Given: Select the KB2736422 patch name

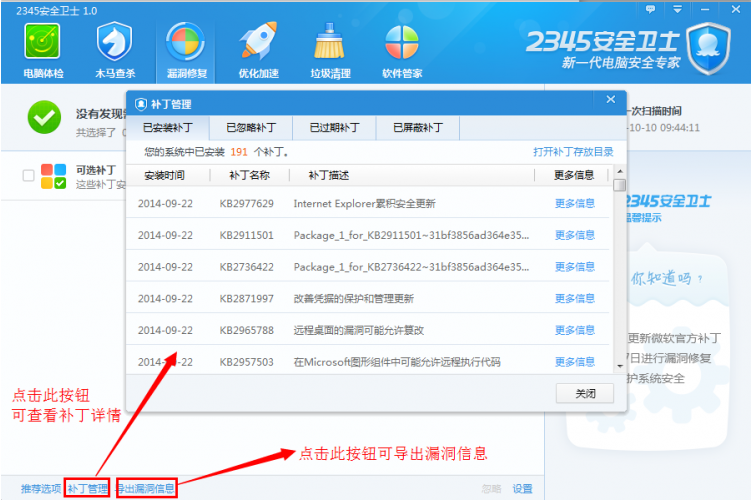Looking at the screenshot, I should 247,267.
